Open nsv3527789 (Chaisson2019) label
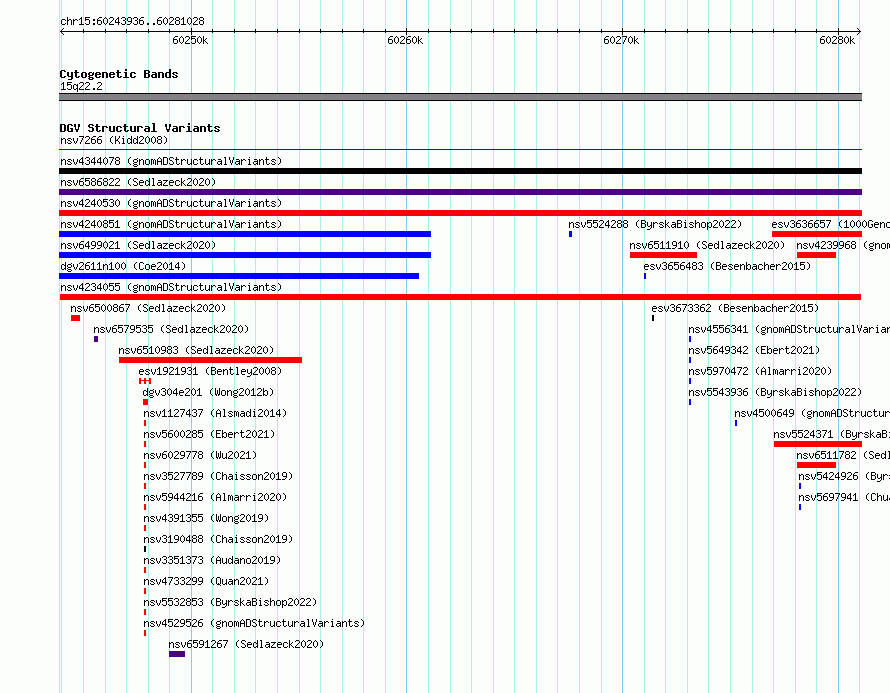The width and height of the screenshot is (890, 693). [x=218, y=476]
